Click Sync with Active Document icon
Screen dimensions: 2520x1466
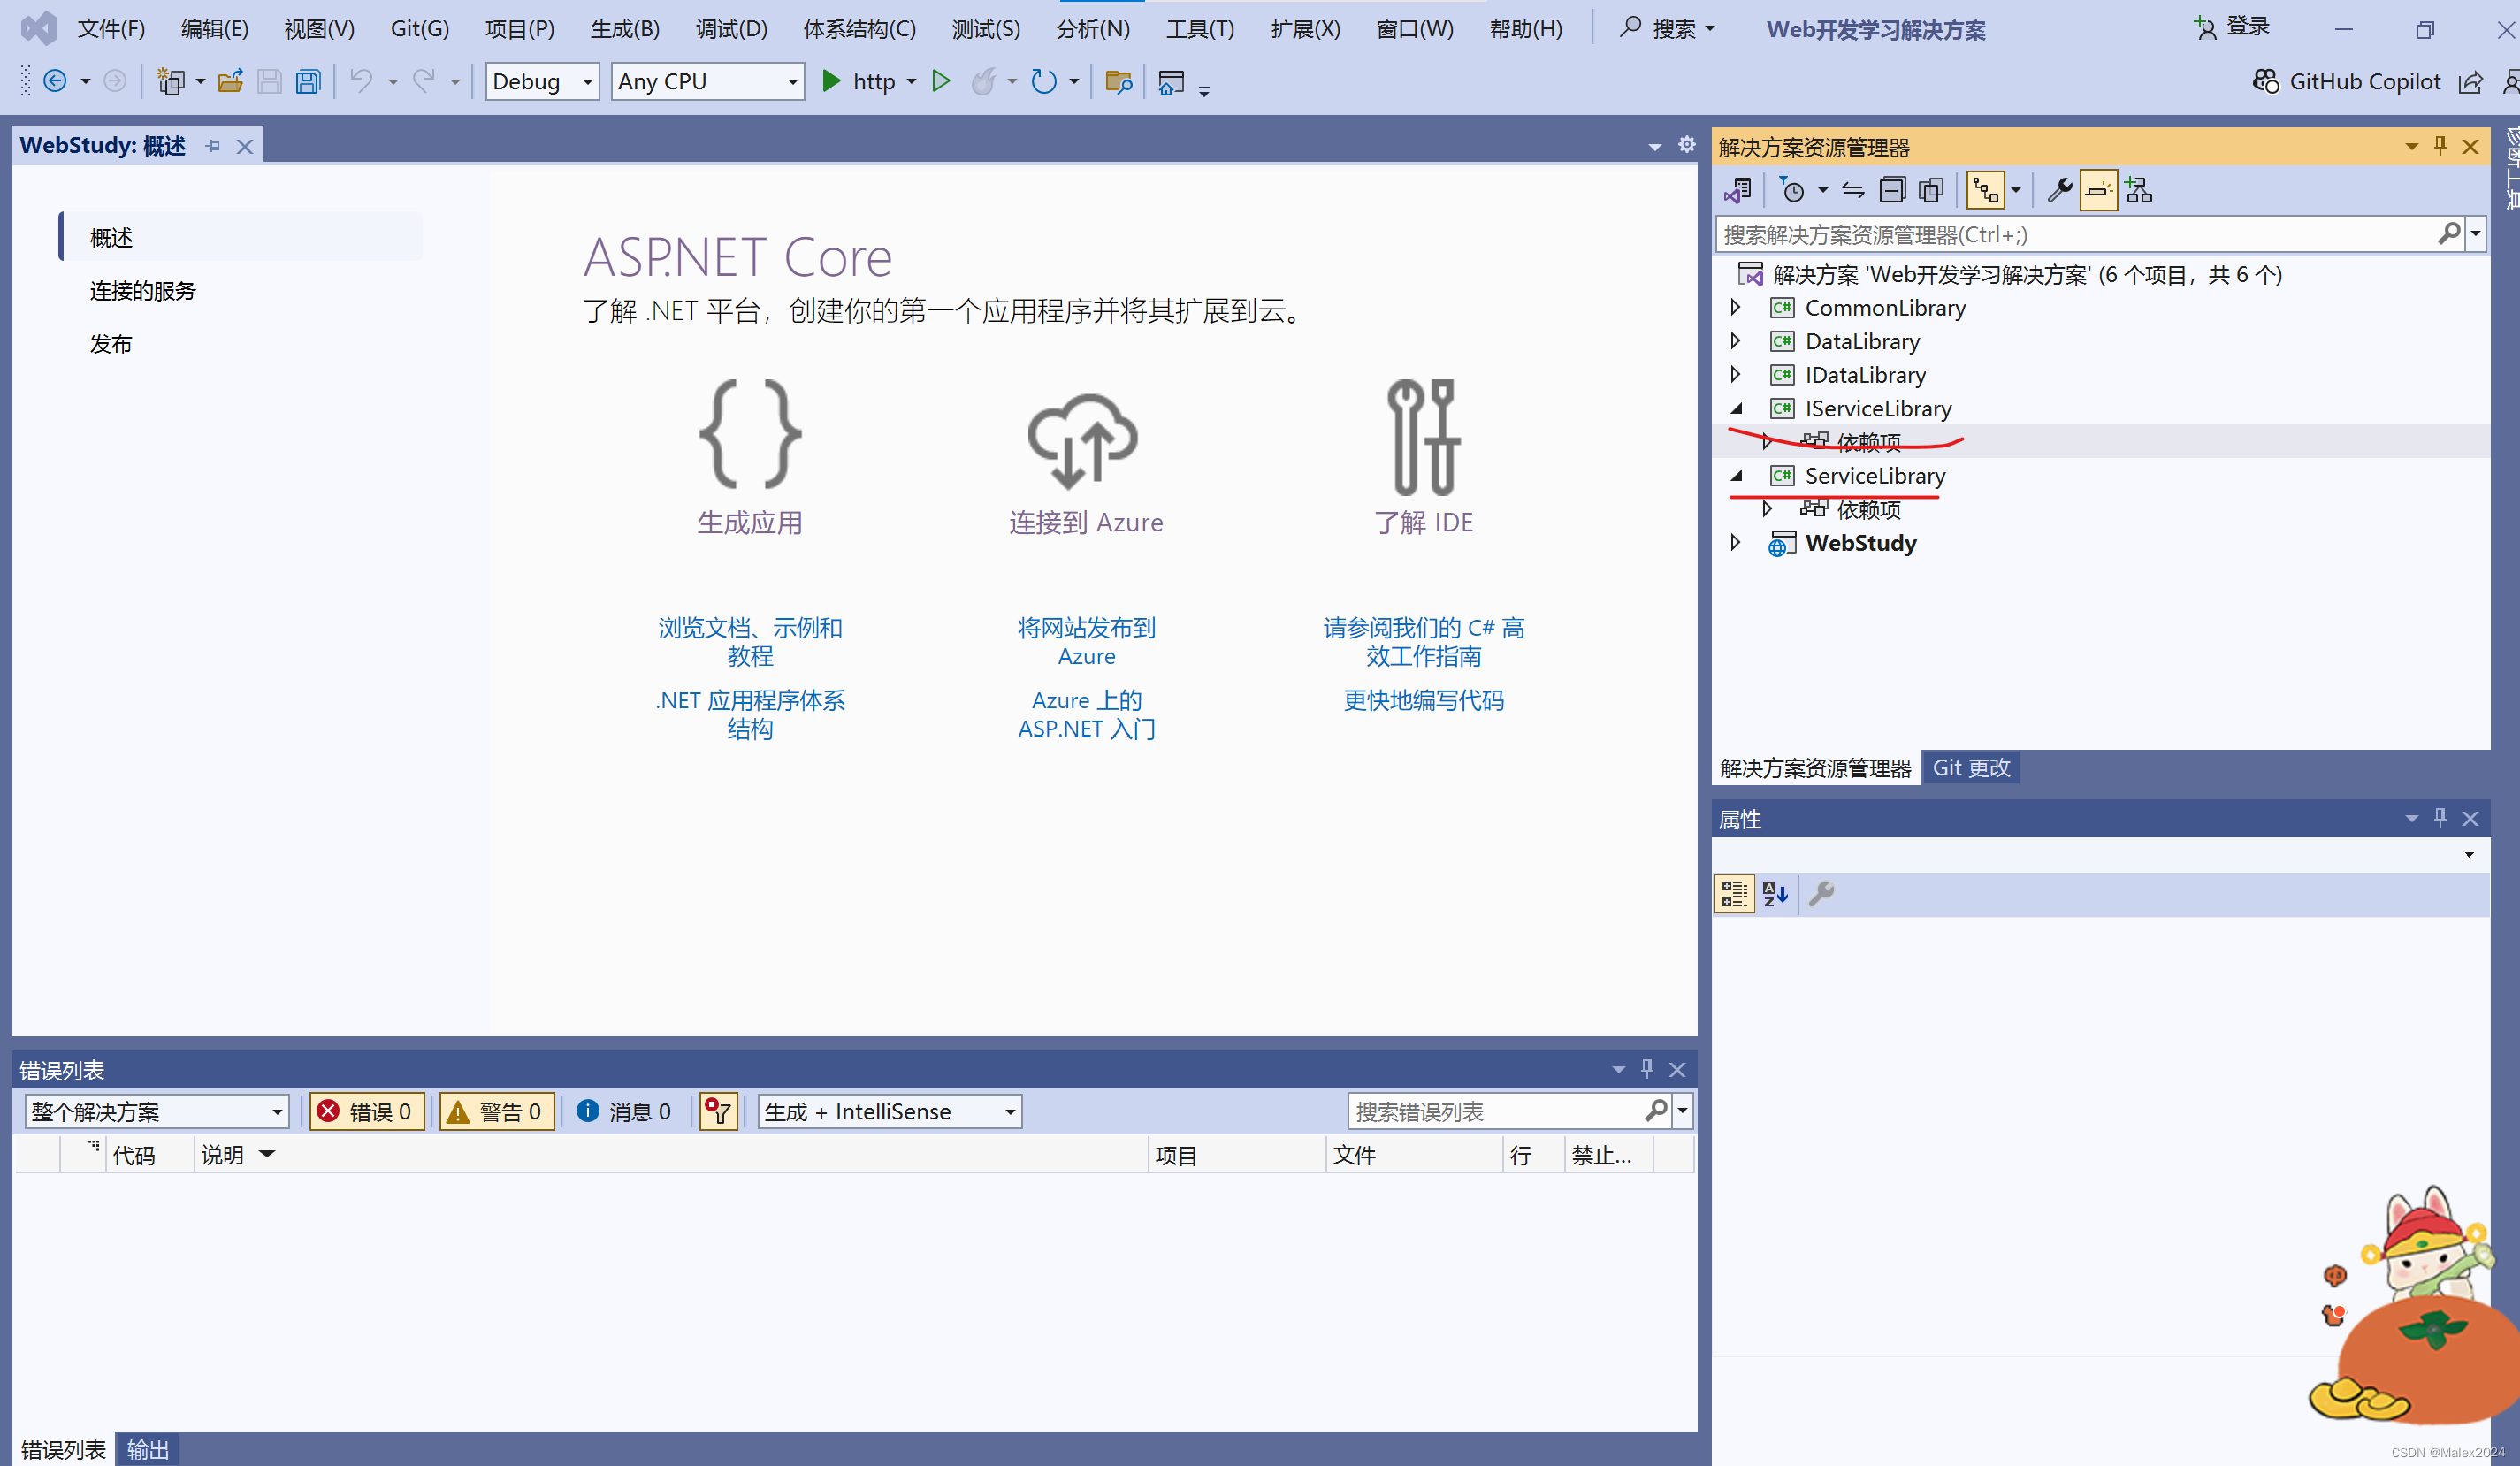tap(1853, 190)
